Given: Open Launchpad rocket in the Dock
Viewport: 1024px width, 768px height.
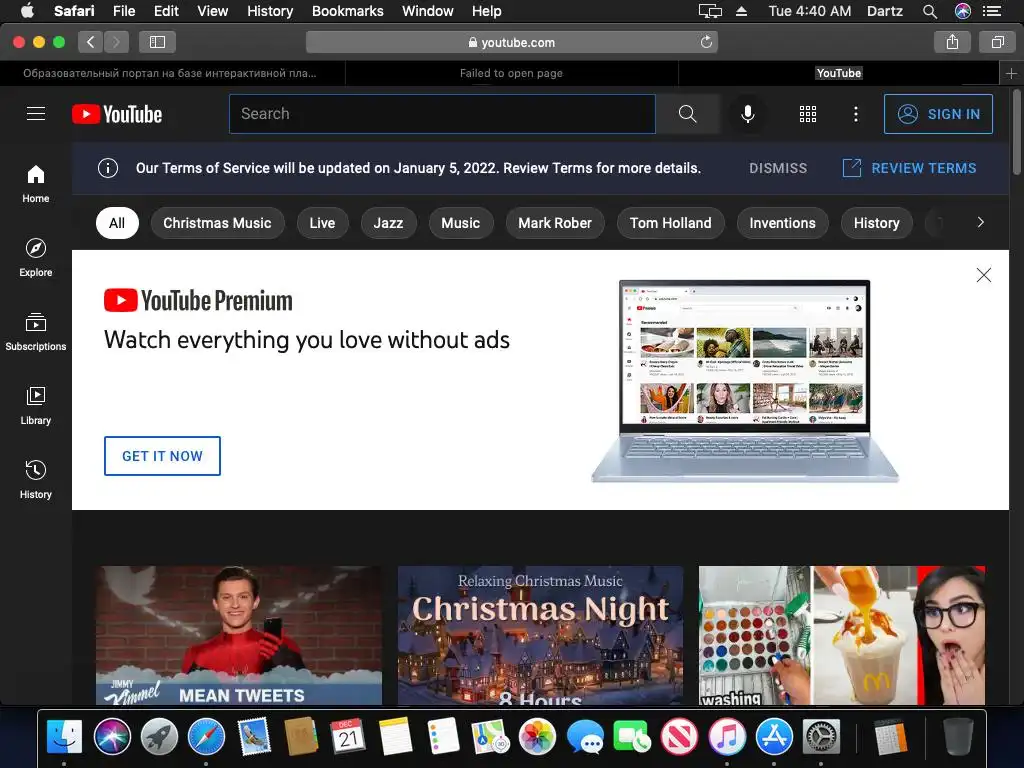Looking at the screenshot, I should click(x=159, y=737).
